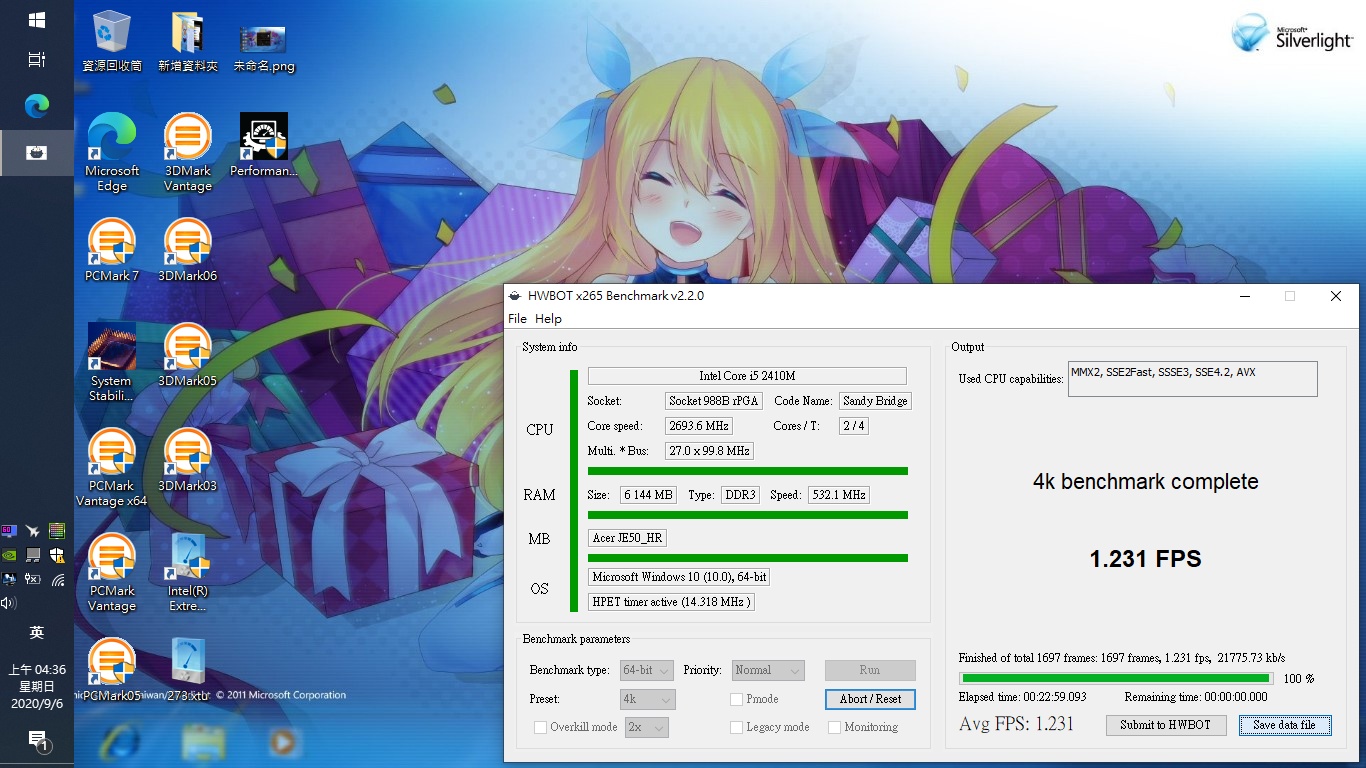
Task: Click the 6 144 MB RAM size
Action: point(648,495)
